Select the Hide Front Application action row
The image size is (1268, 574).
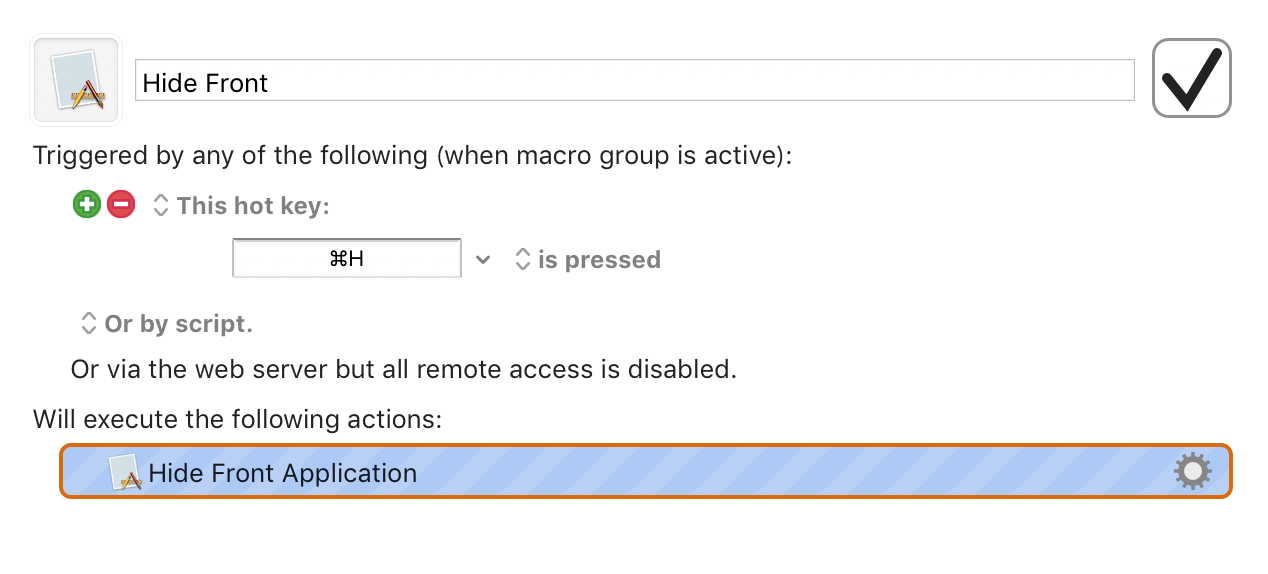click(646, 471)
